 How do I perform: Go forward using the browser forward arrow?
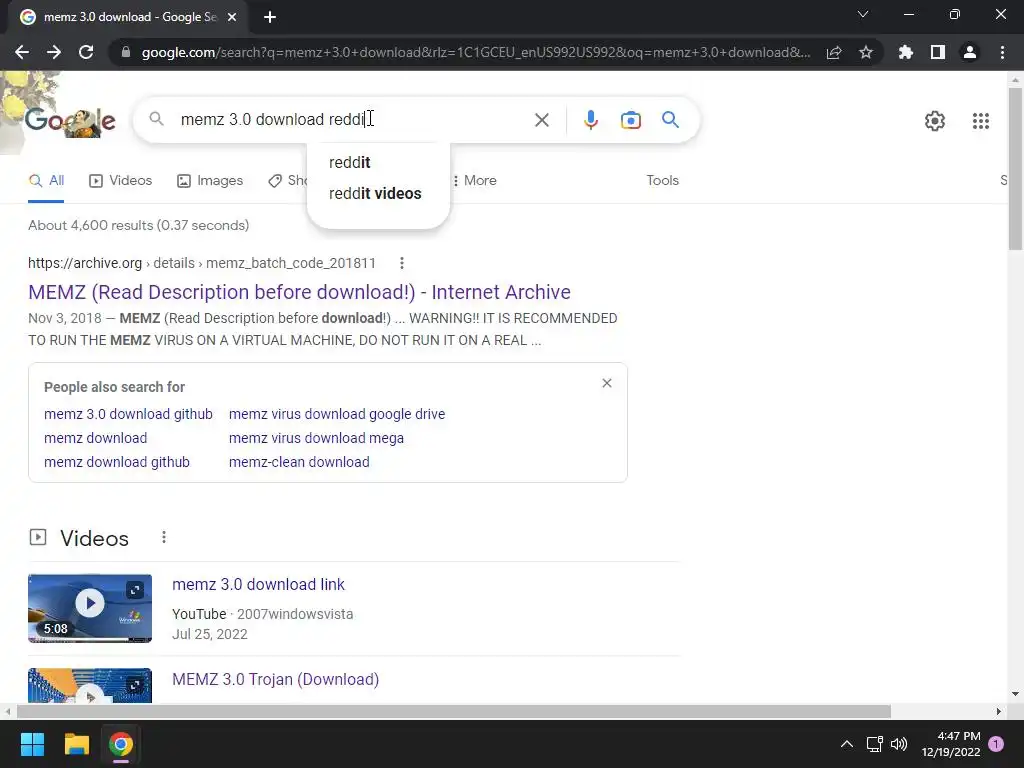[x=54, y=52]
